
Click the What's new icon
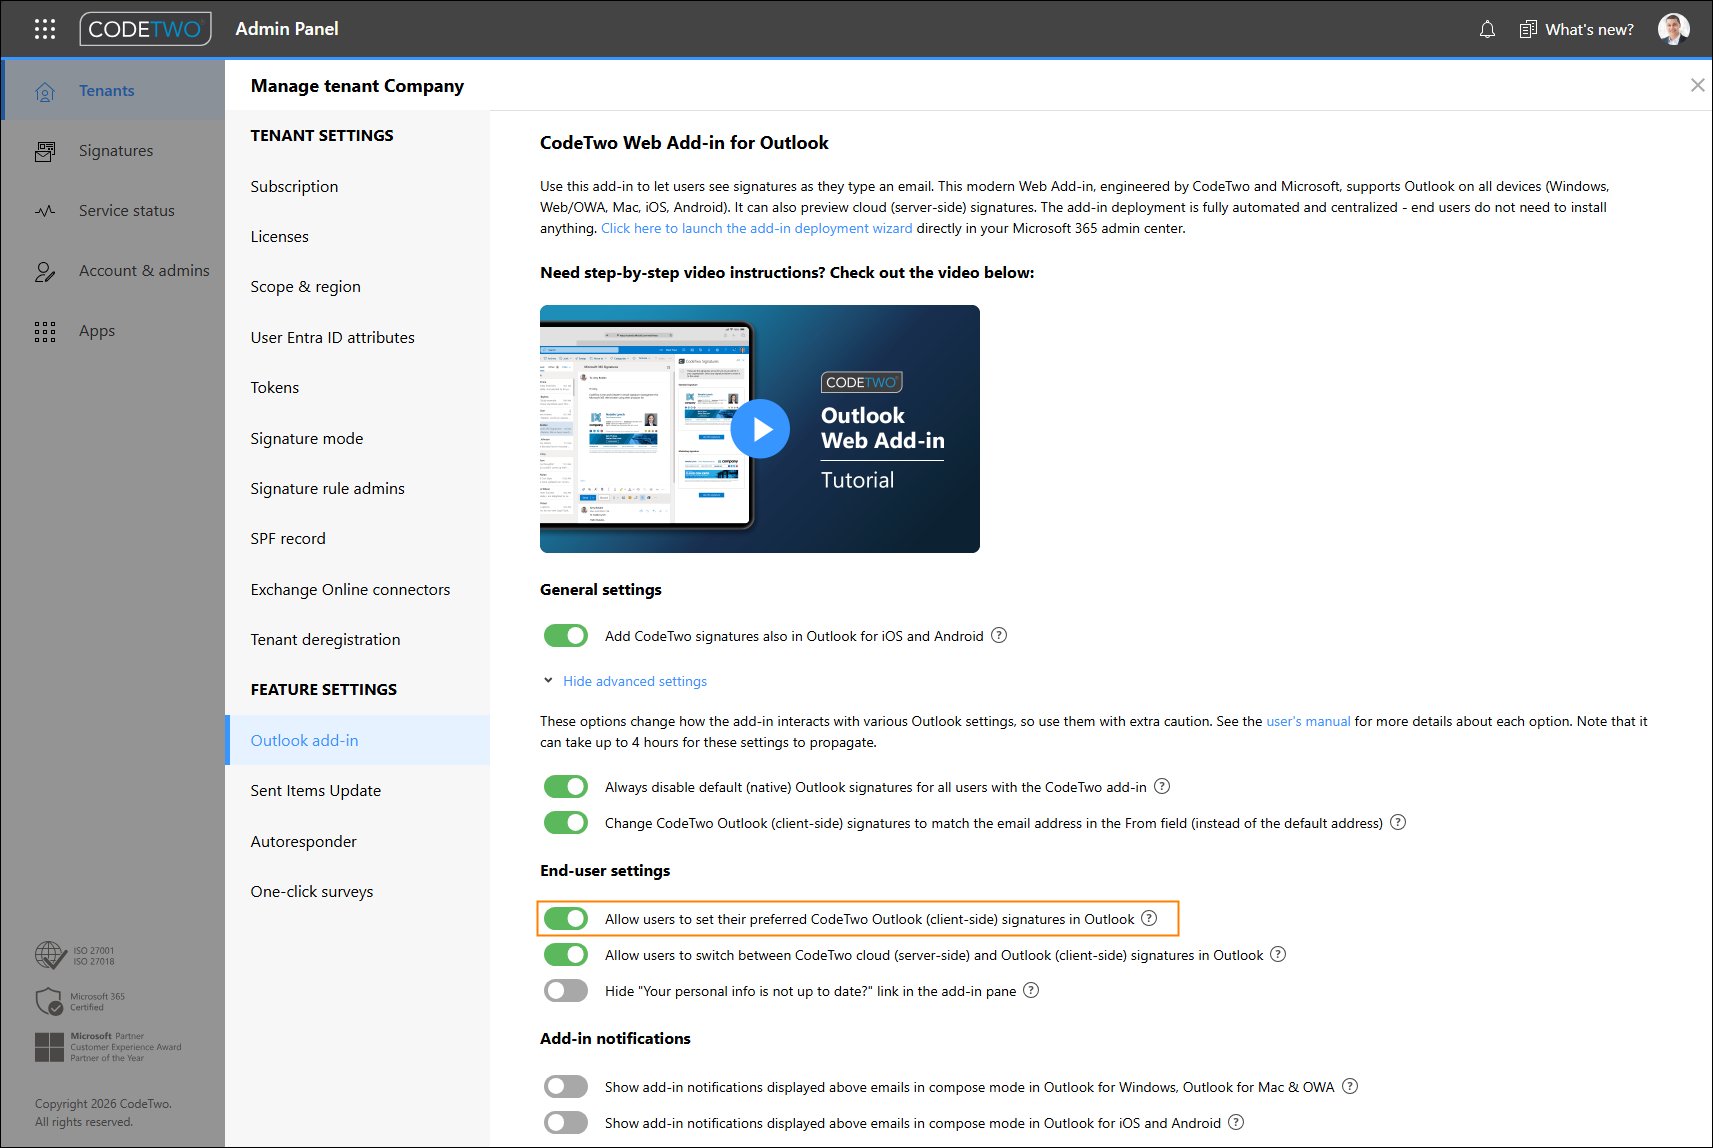[x=1527, y=29]
